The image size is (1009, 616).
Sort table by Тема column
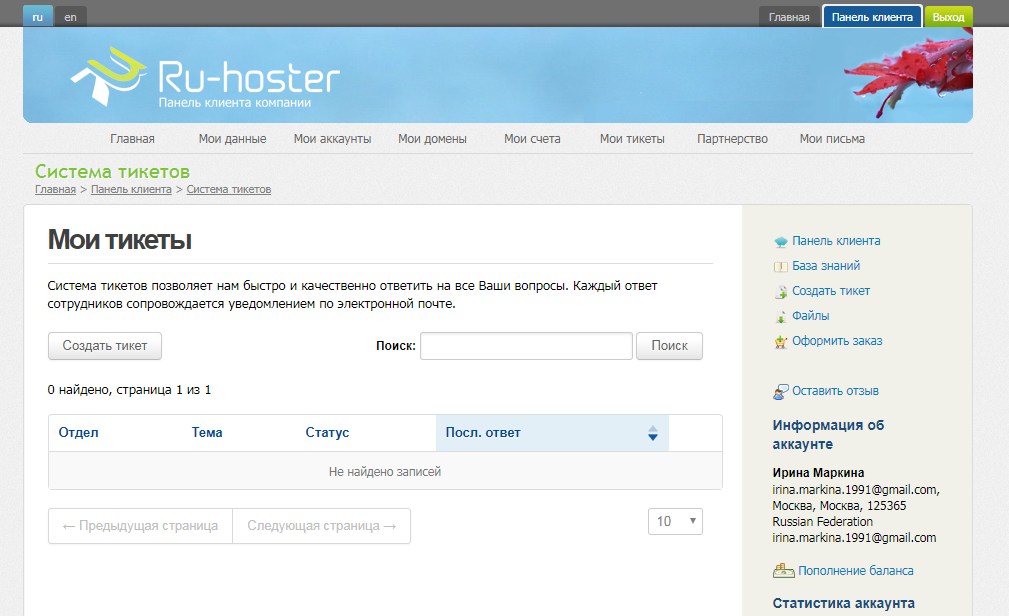(x=207, y=433)
